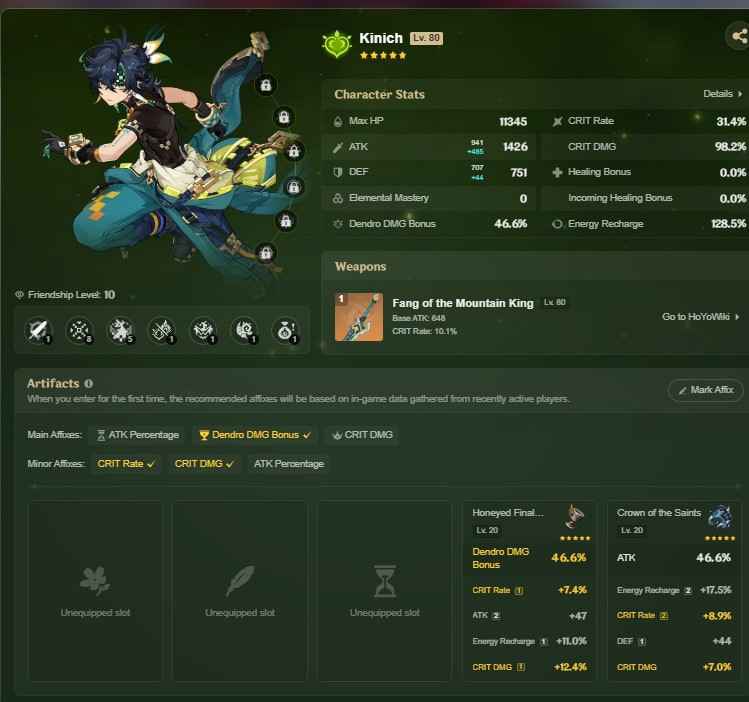Toggle CRIT DMG main affix

[363, 435]
